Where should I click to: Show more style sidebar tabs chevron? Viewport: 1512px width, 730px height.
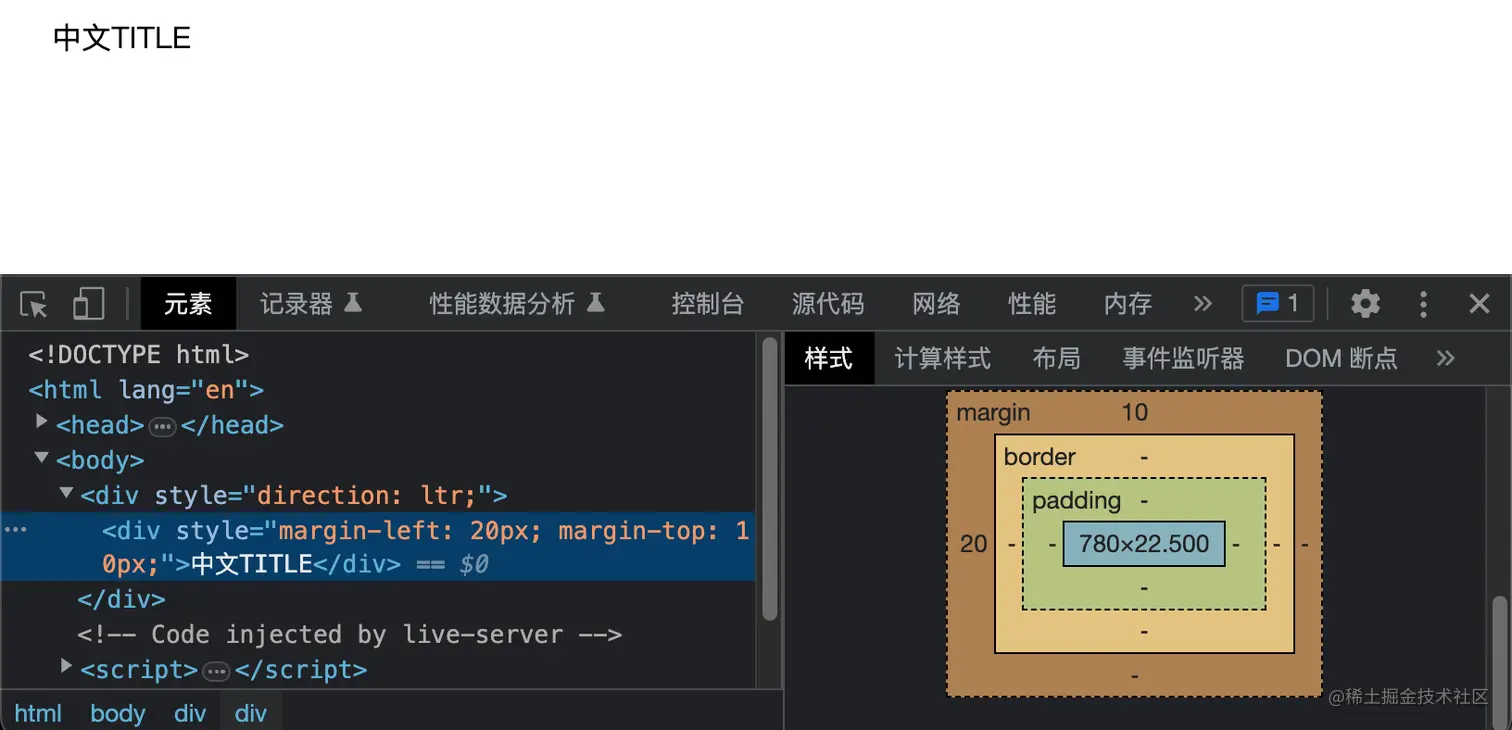pyautogui.click(x=1445, y=358)
